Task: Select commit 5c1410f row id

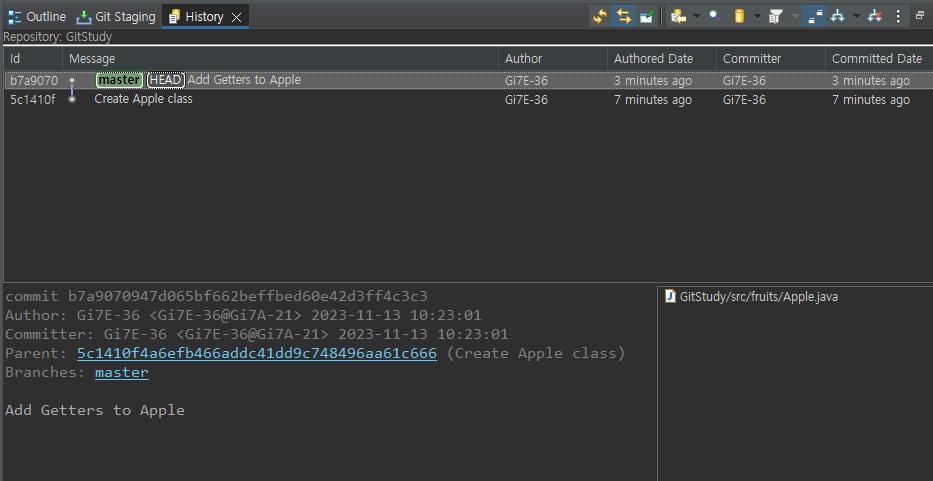Action: pyautogui.click(x=33, y=99)
